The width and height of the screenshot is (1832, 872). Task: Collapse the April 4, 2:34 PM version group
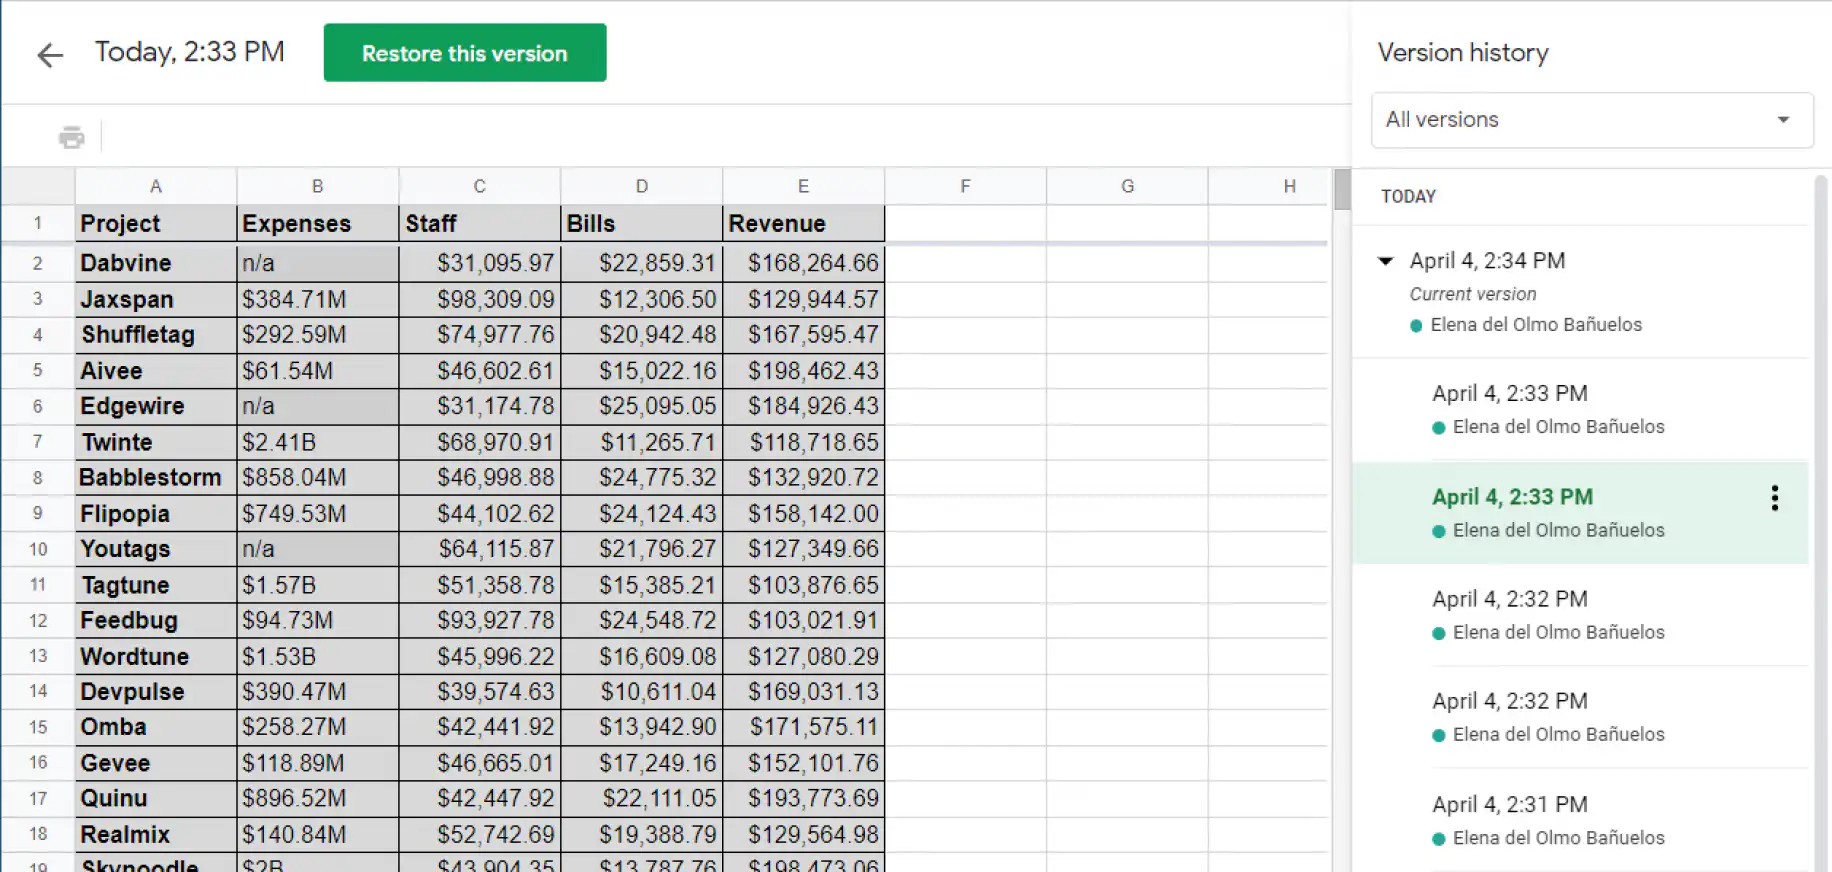click(x=1385, y=261)
